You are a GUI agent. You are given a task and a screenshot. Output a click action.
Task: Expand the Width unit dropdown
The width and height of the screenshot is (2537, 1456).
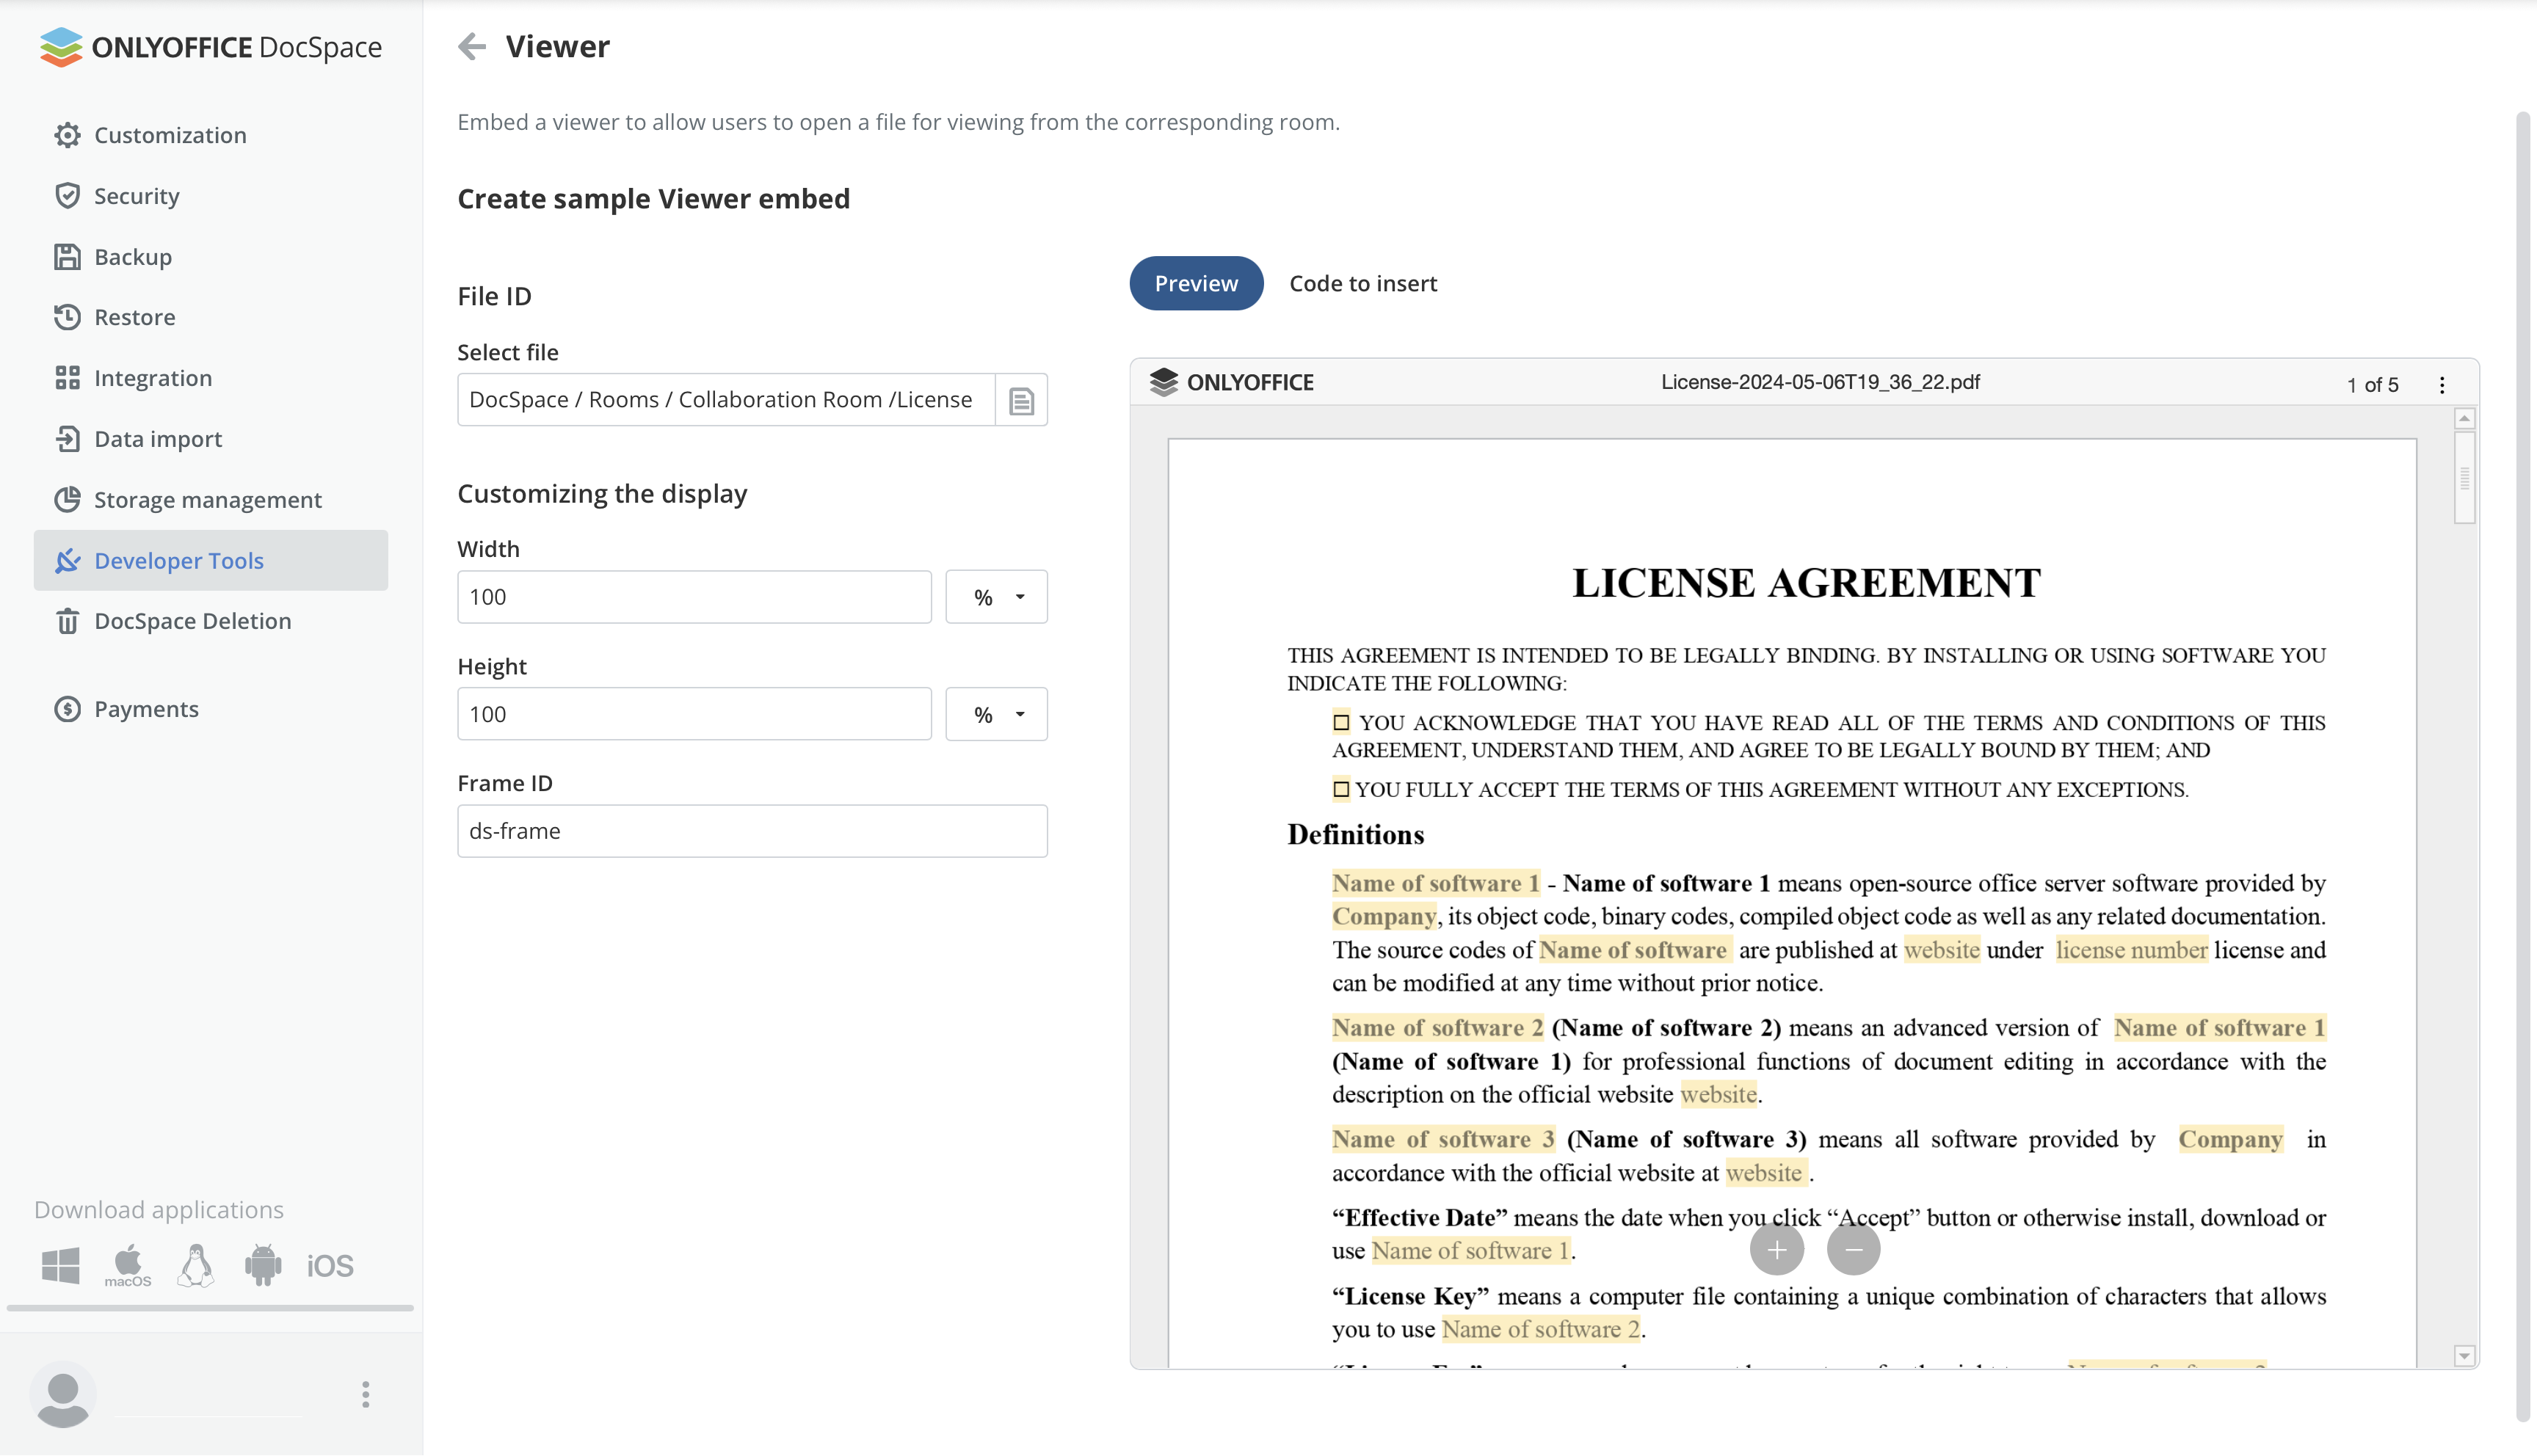996,597
